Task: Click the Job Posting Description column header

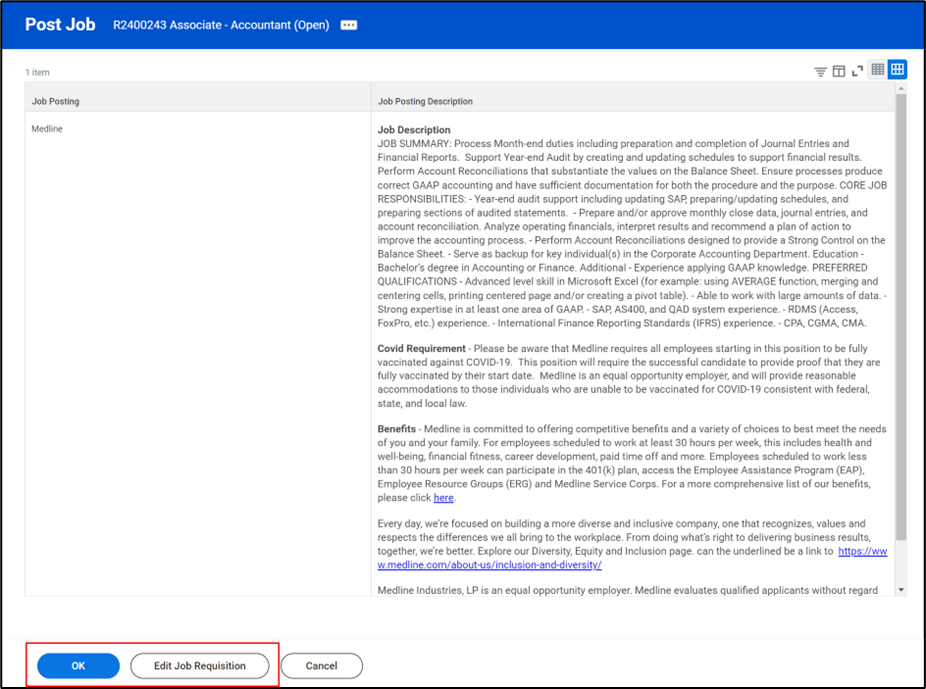Action: [425, 101]
